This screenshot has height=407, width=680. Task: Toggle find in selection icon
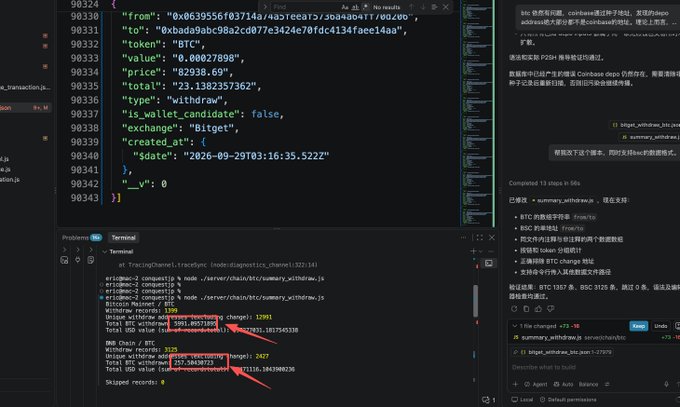pos(434,7)
